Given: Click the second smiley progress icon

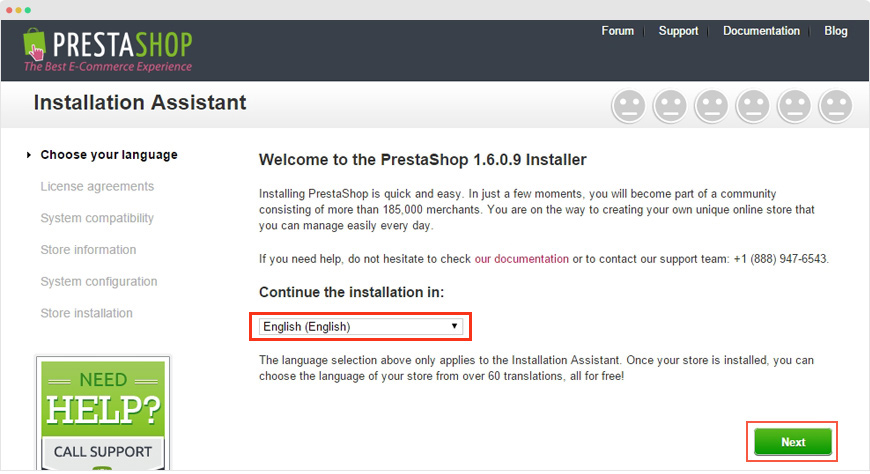Looking at the screenshot, I should coord(670,105).
